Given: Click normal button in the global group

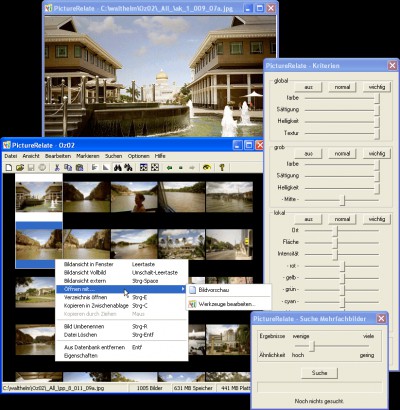Looking at the screenshot, I should click(x=342, y=87).
